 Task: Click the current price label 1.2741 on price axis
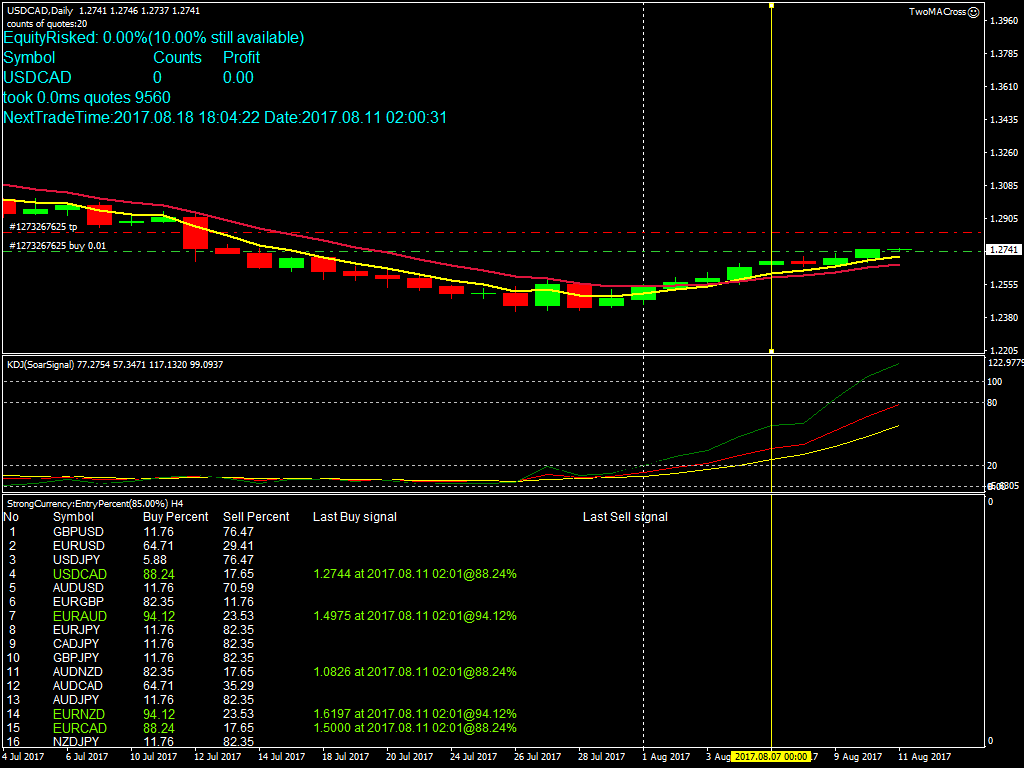[x=1003, y=249]
